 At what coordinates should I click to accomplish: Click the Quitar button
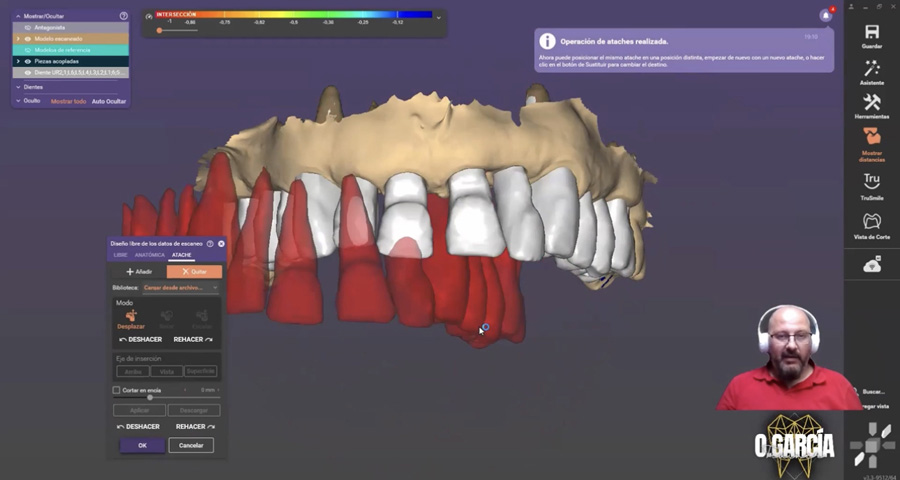coord(194,272)
